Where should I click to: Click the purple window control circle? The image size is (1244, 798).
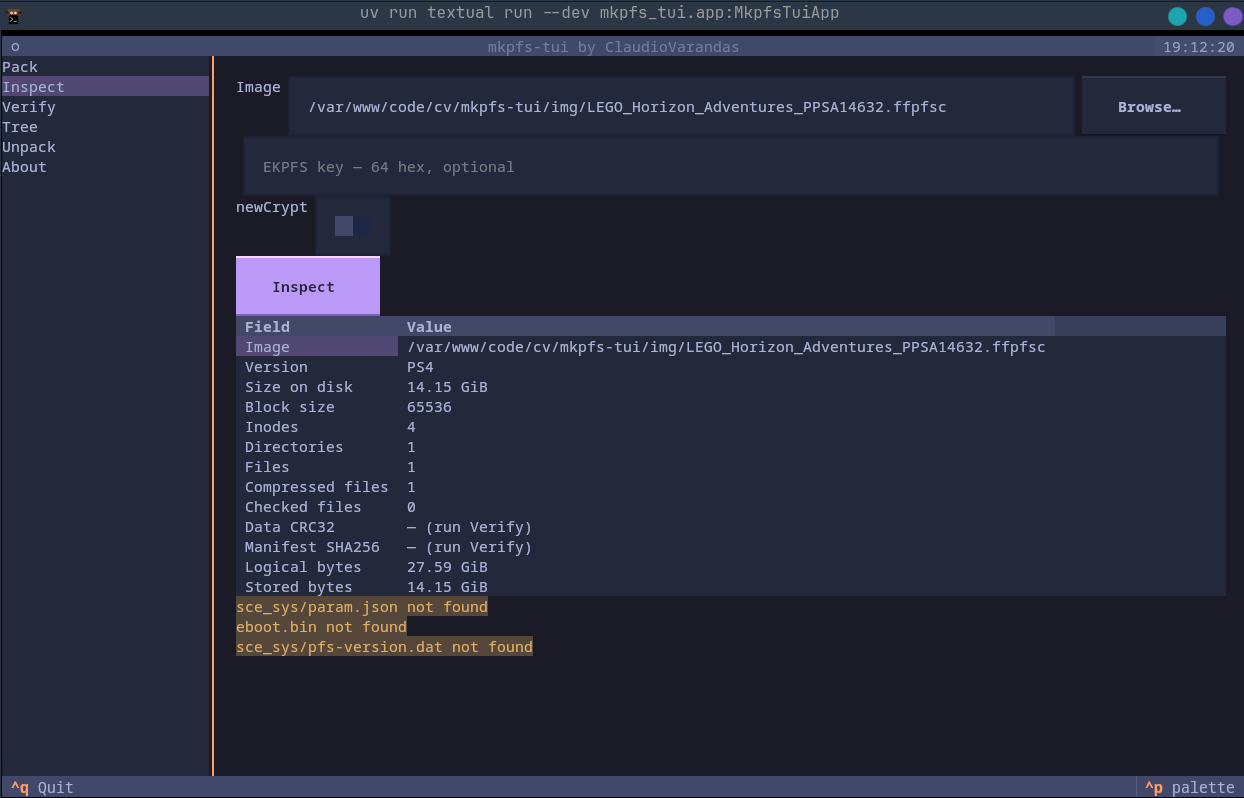coord(1233,16)
